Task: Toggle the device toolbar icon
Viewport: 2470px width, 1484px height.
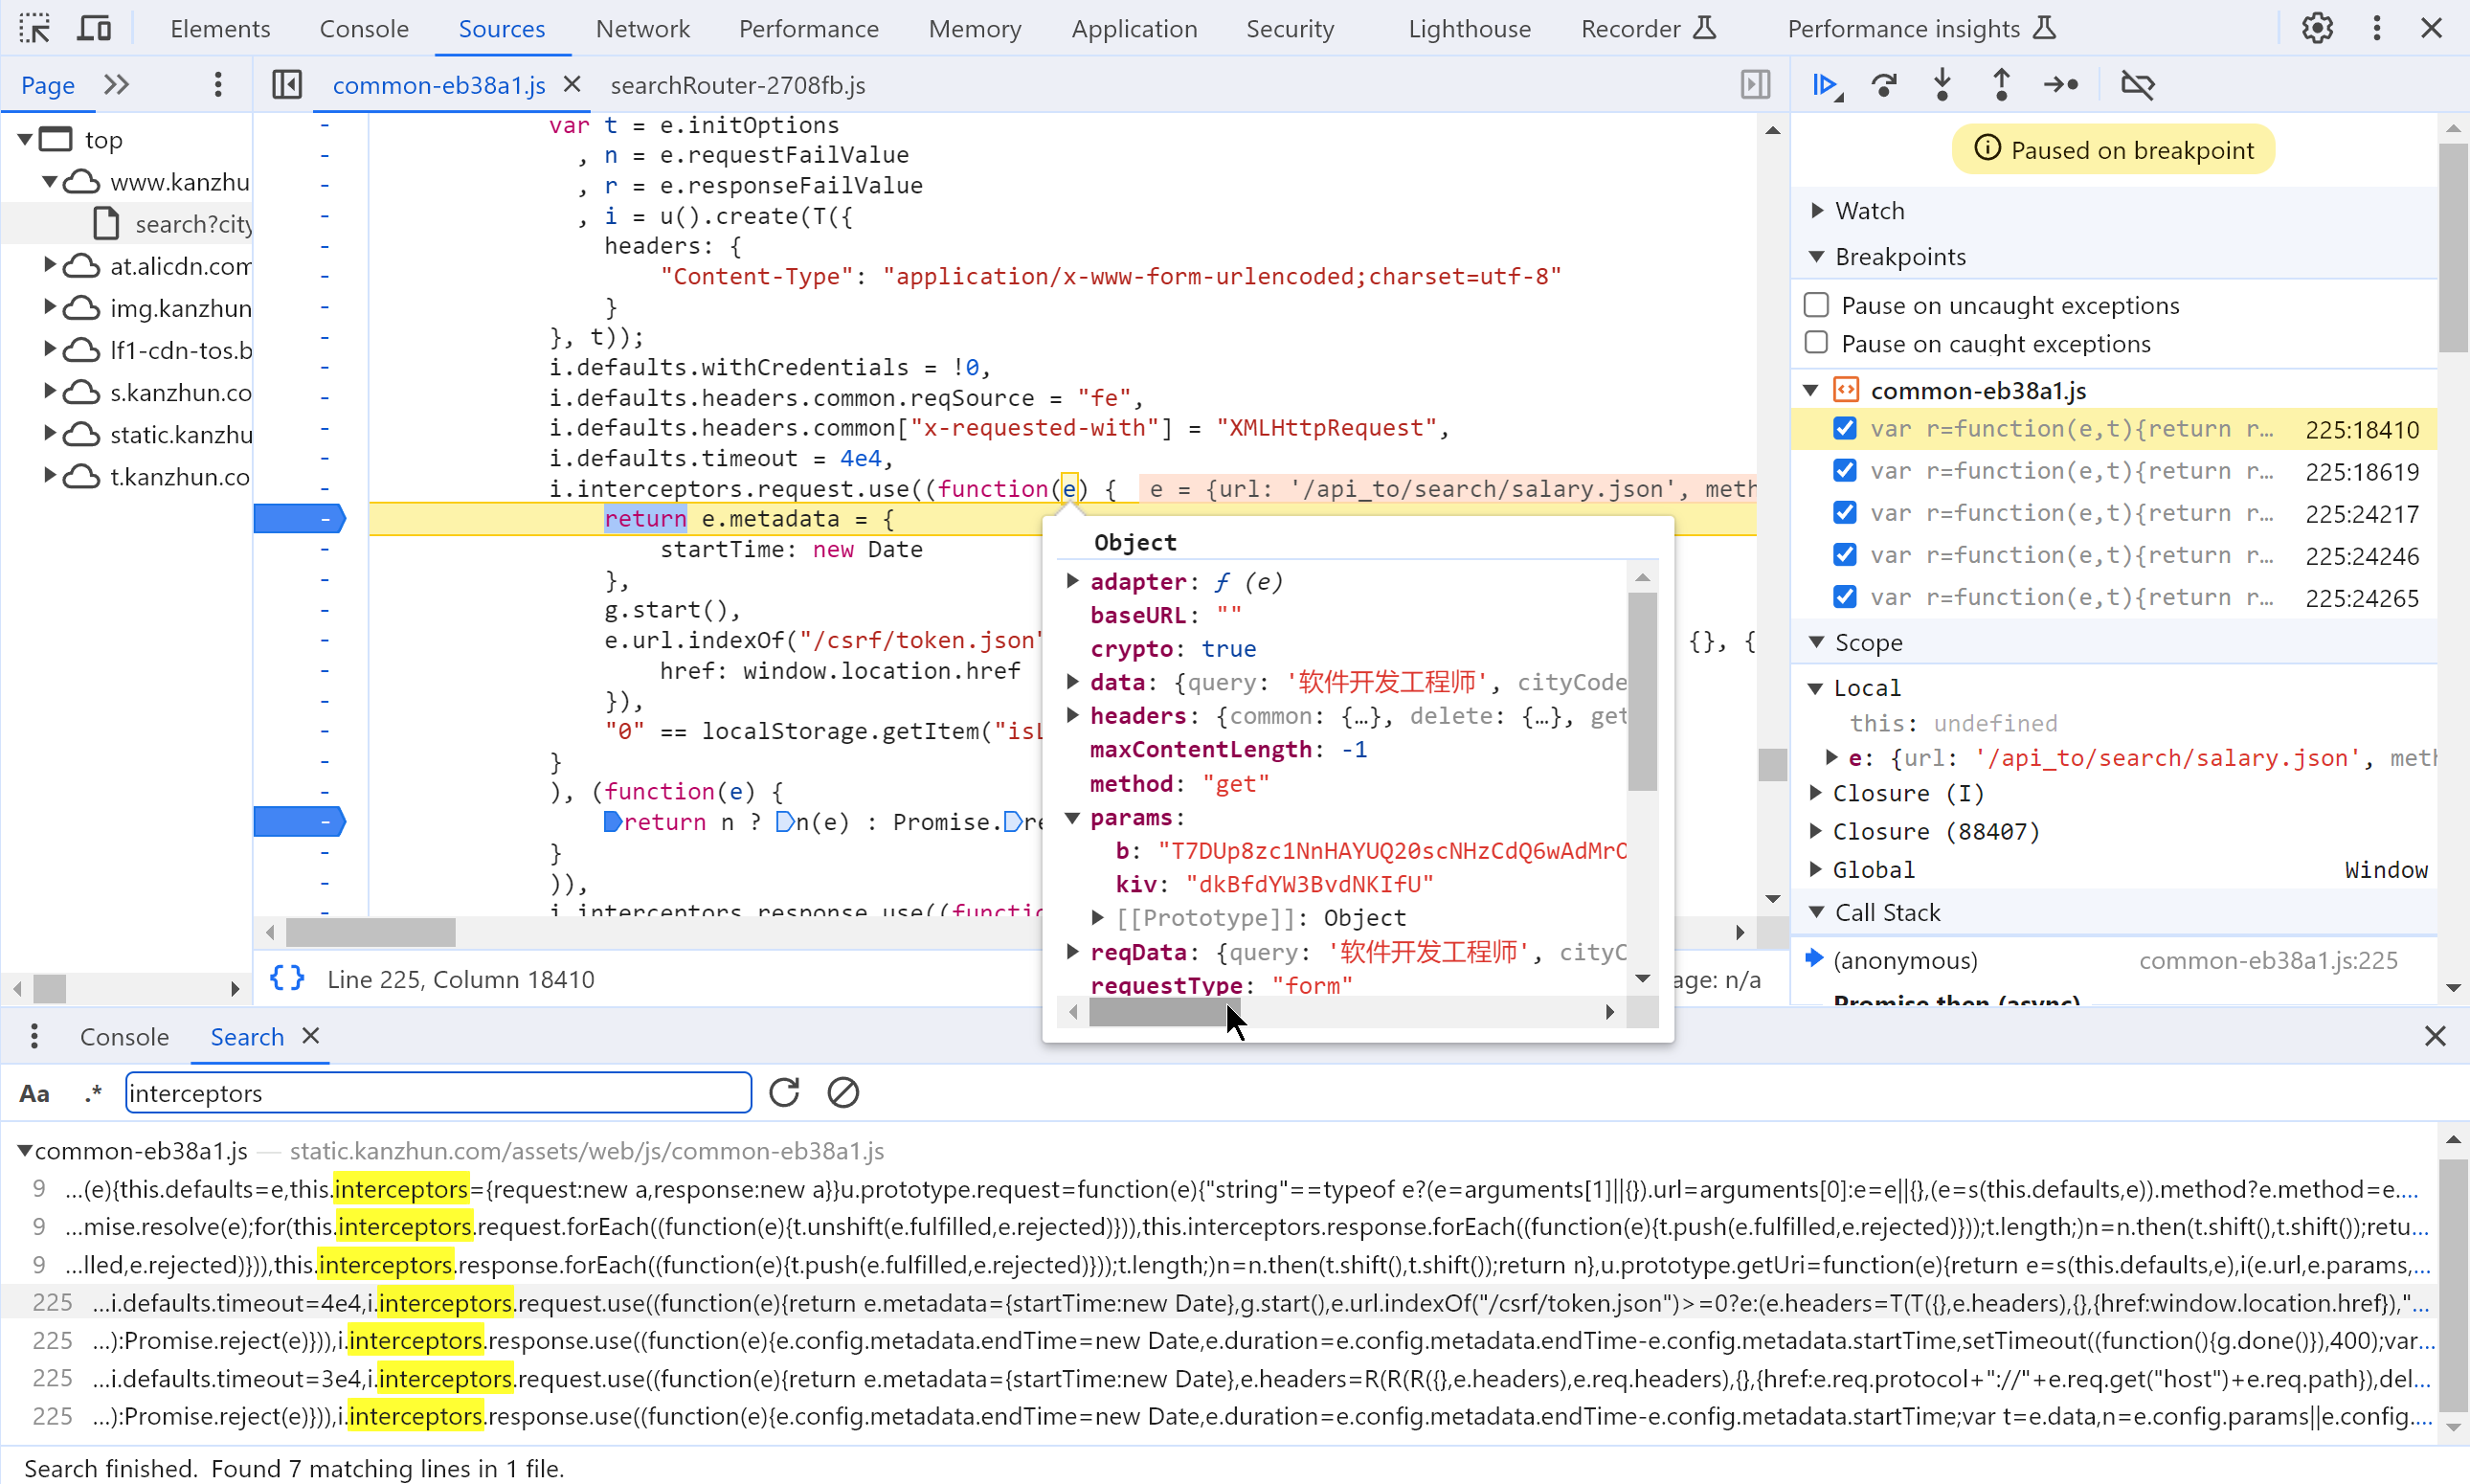Action: [94, 28]
